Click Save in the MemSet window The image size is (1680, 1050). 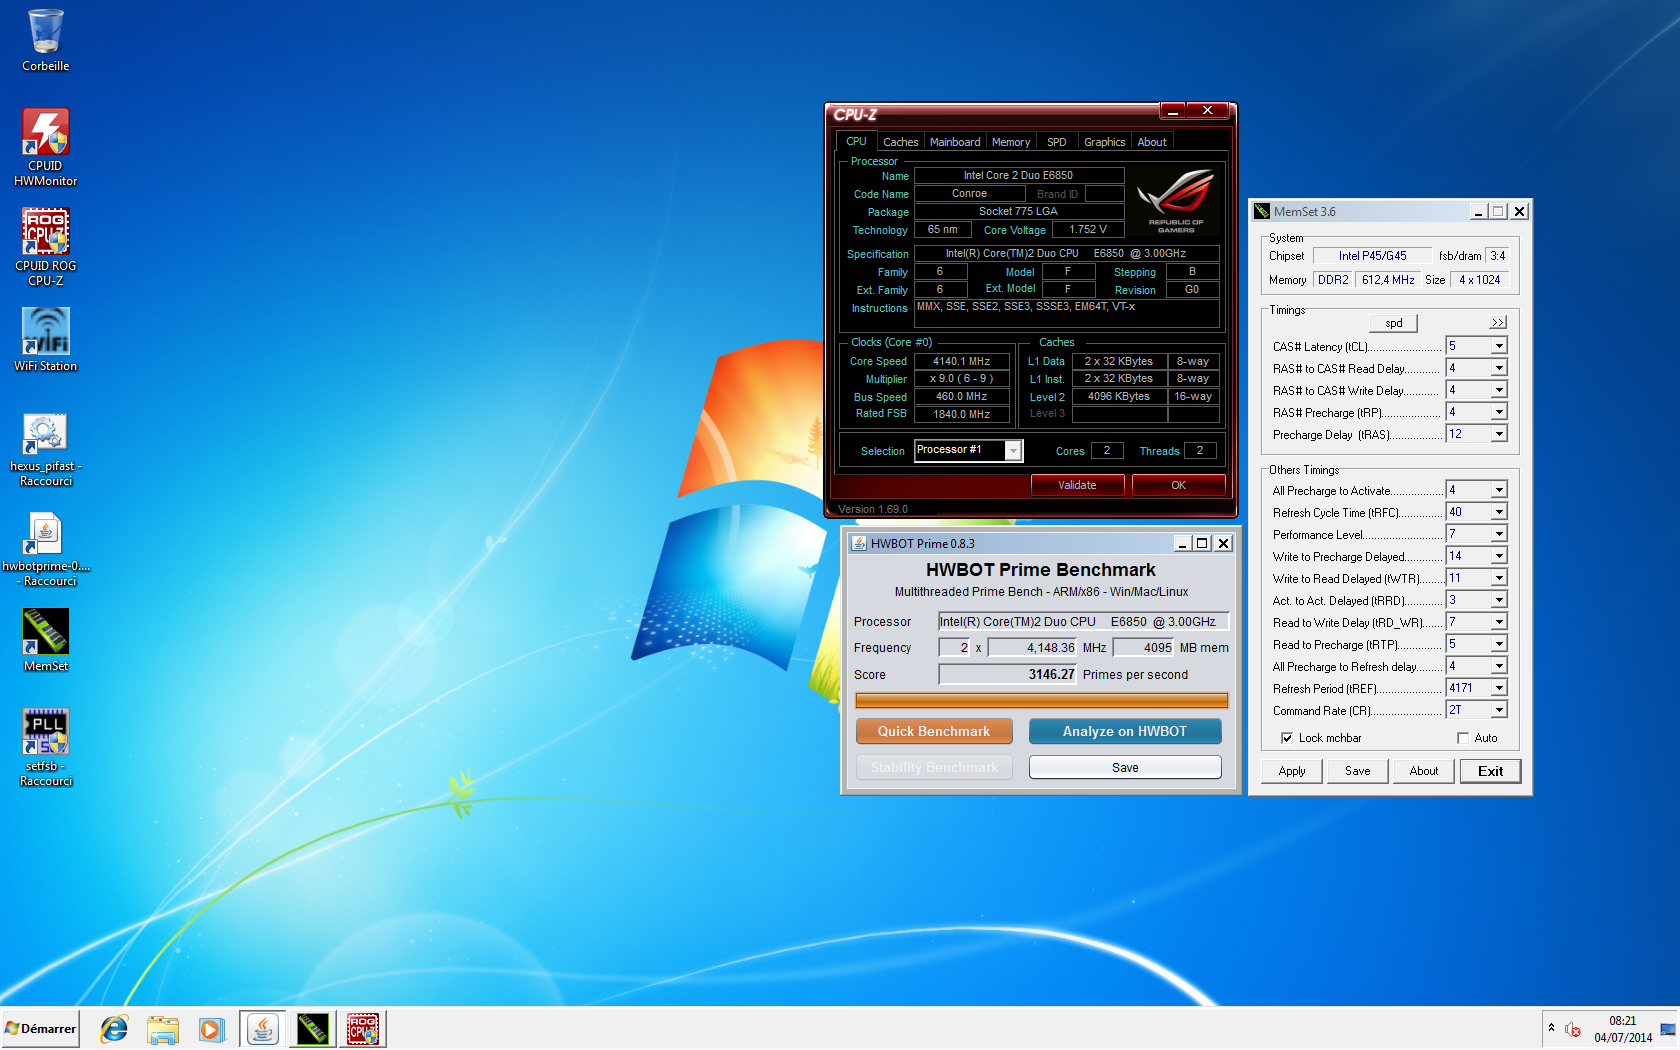[x=1358, y=771]
